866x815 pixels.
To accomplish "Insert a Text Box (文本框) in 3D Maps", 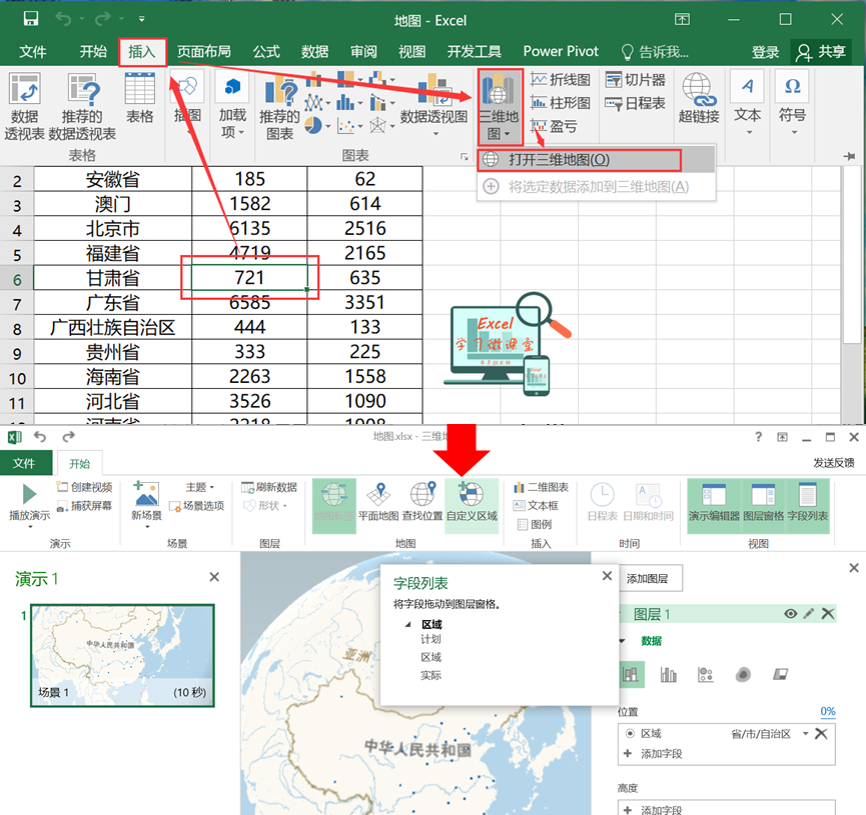I will (x=535, y=506).
